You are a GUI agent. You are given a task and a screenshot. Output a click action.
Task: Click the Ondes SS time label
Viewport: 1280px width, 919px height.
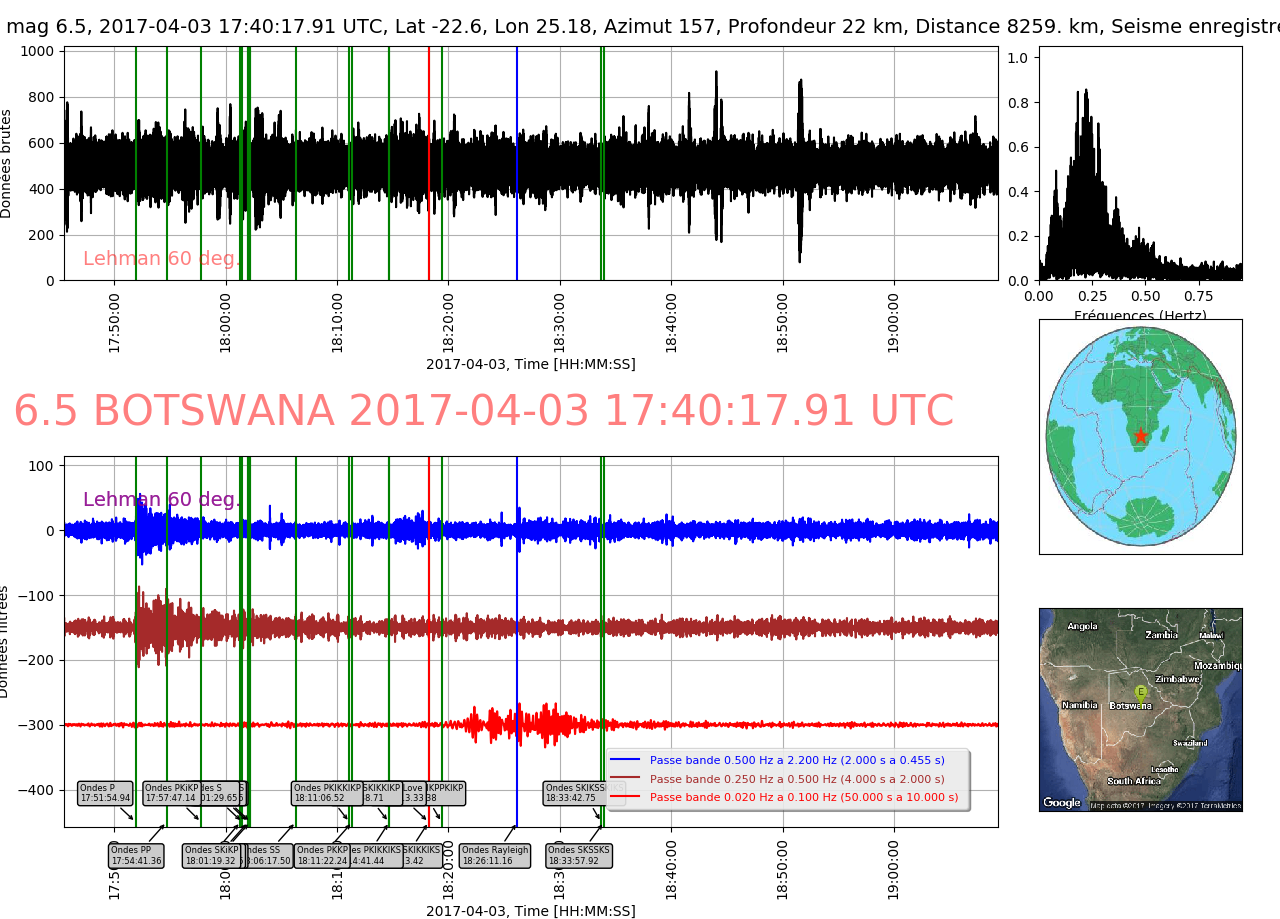pos(268,856)
